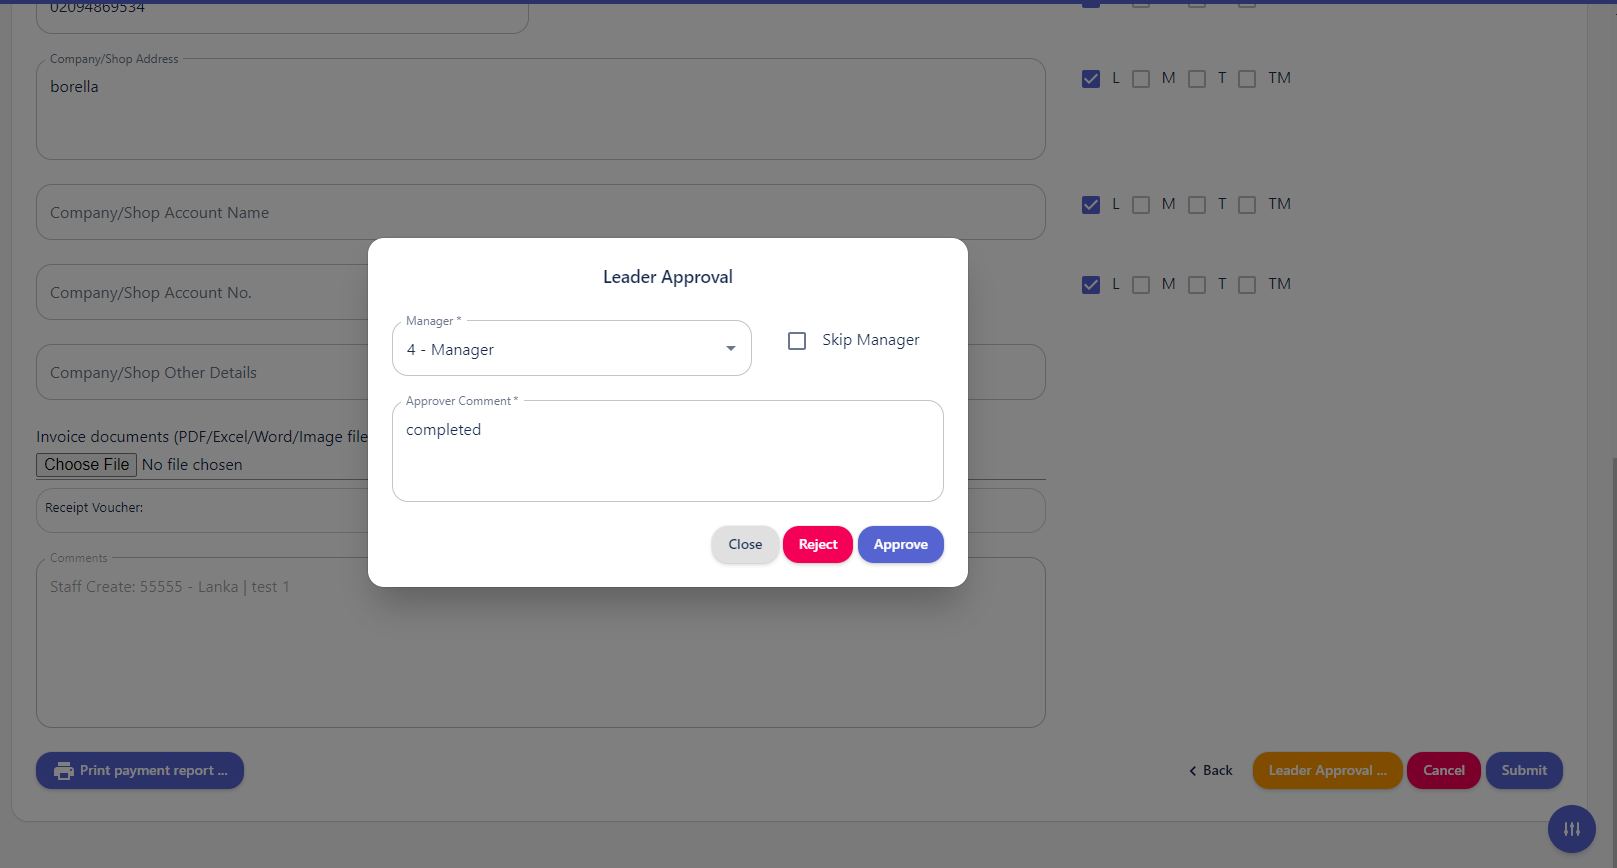Click the Submit button

(x=1523, y=771)
